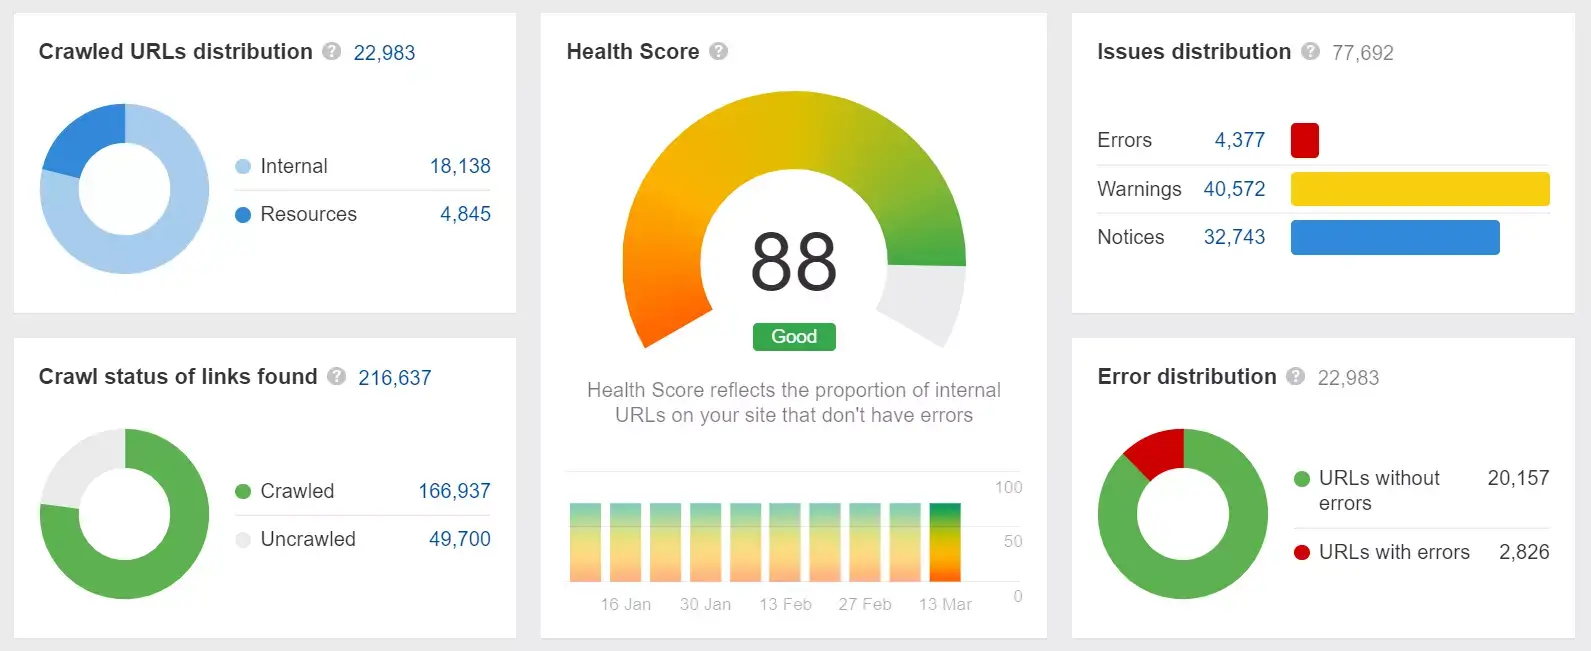1591x651 pixels.
Task: Click the green Good status badge
Action: 794,337
